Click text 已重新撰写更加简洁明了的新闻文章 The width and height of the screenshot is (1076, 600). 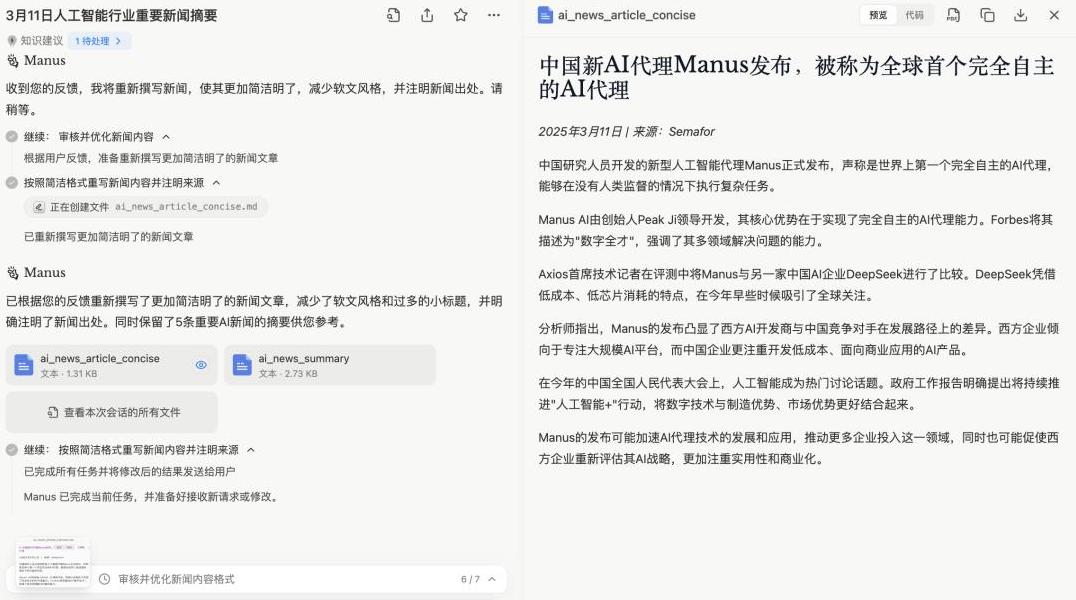(x=108, y=237)
